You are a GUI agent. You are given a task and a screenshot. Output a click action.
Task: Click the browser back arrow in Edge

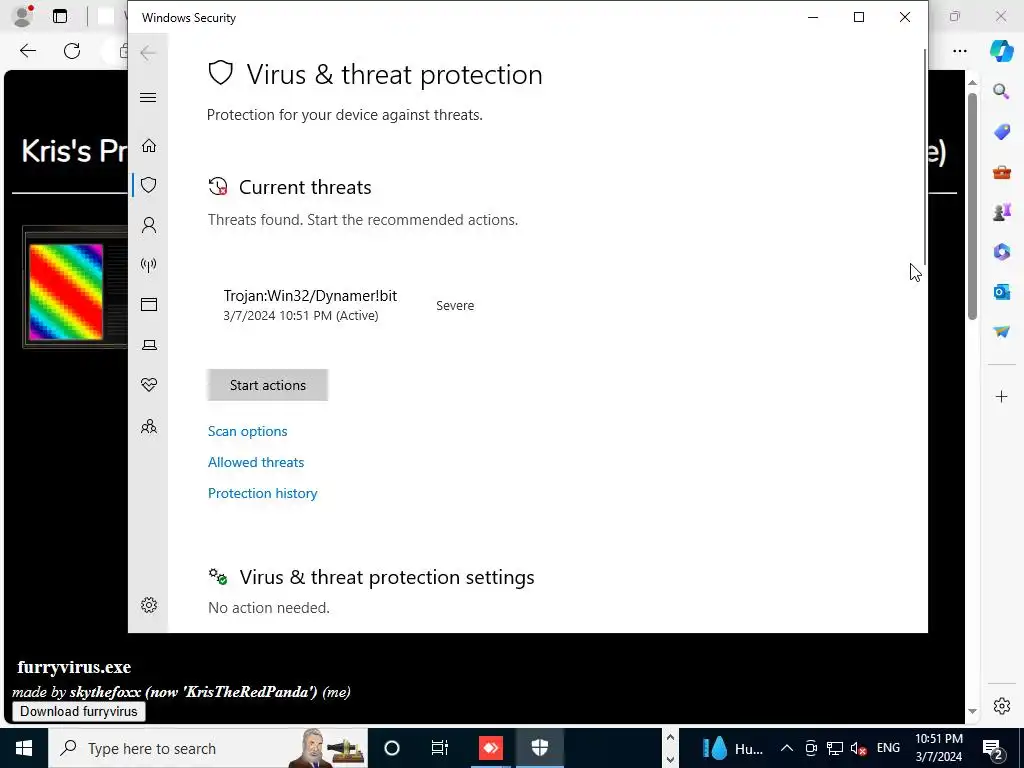click(27, 51)
